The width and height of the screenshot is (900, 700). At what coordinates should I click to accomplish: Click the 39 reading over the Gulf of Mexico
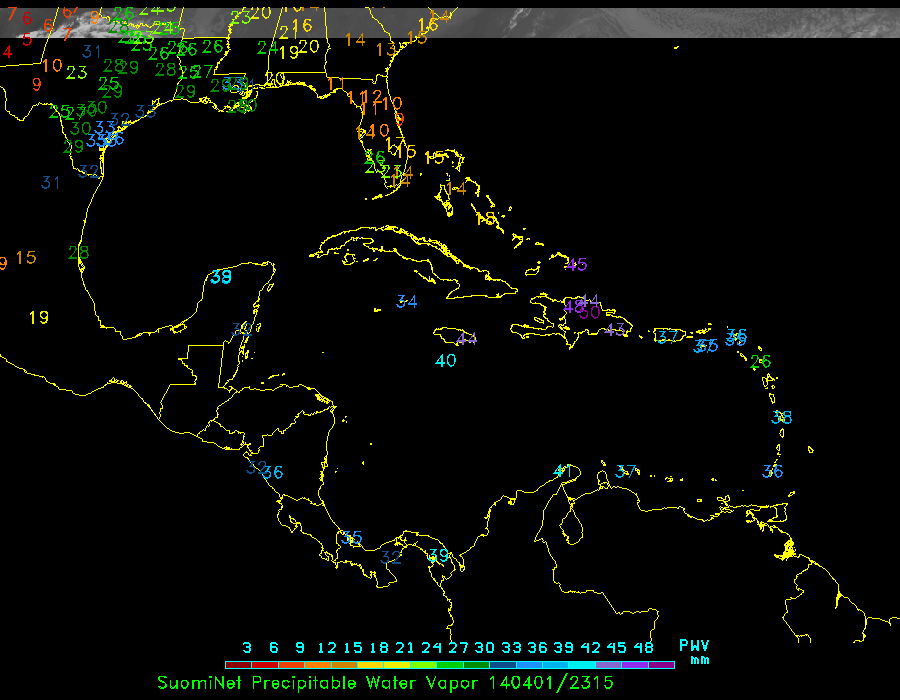(x=221, y=277)
